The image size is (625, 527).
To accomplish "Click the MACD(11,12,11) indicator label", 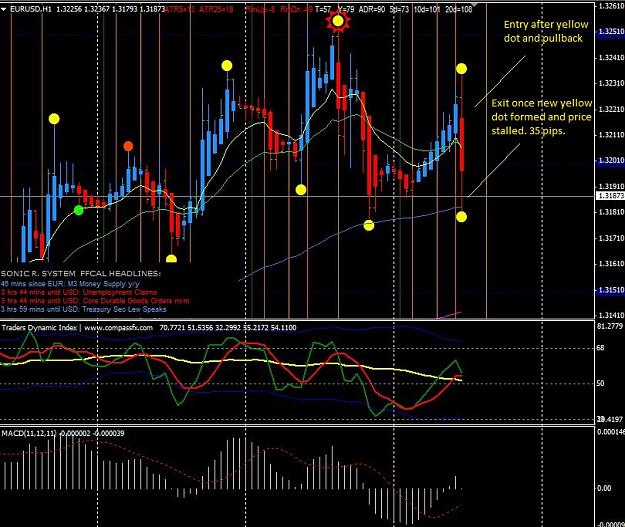I will tap(29, 433).
